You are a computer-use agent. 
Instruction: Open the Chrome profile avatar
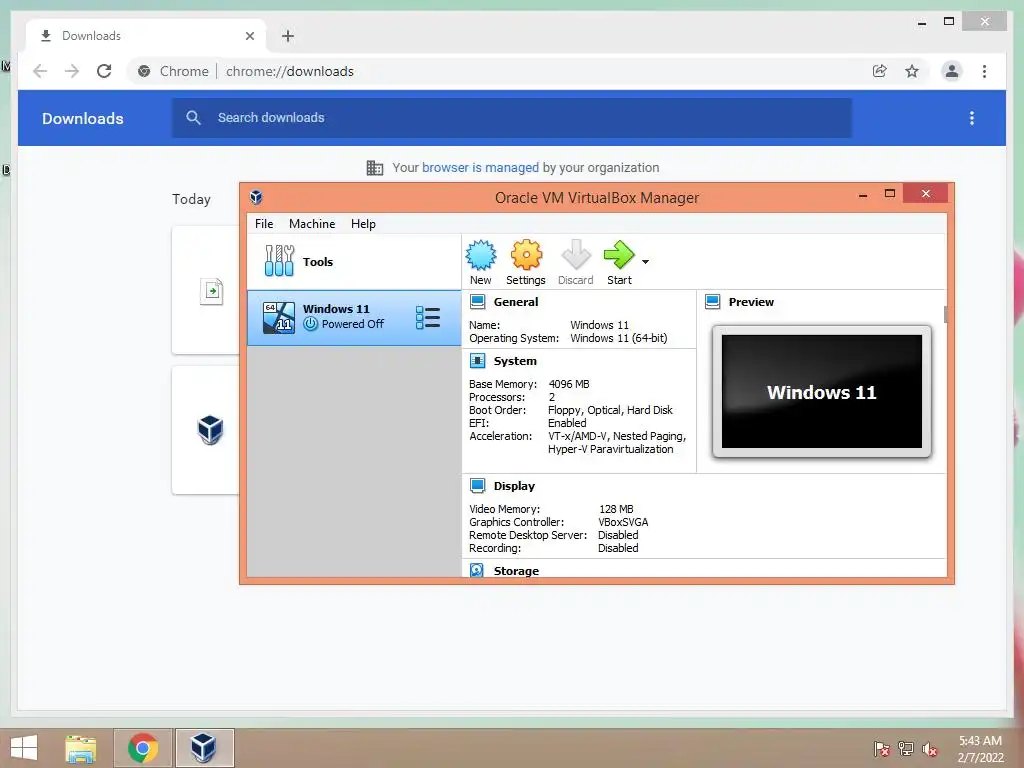tap(952, 71)
